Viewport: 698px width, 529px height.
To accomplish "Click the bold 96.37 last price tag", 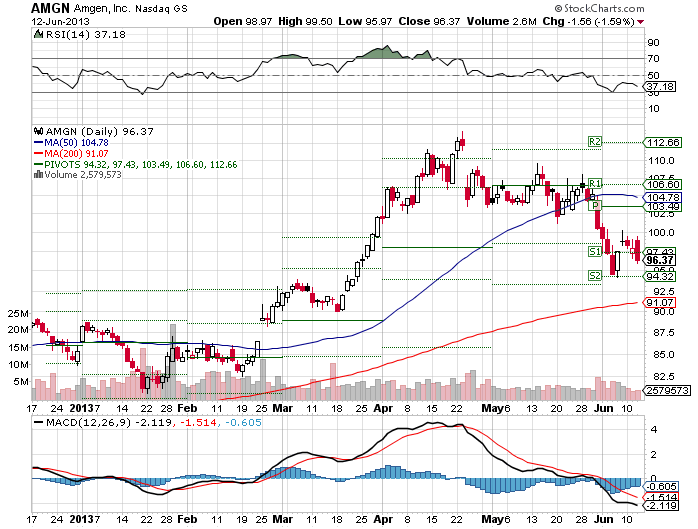I will 660,260.
